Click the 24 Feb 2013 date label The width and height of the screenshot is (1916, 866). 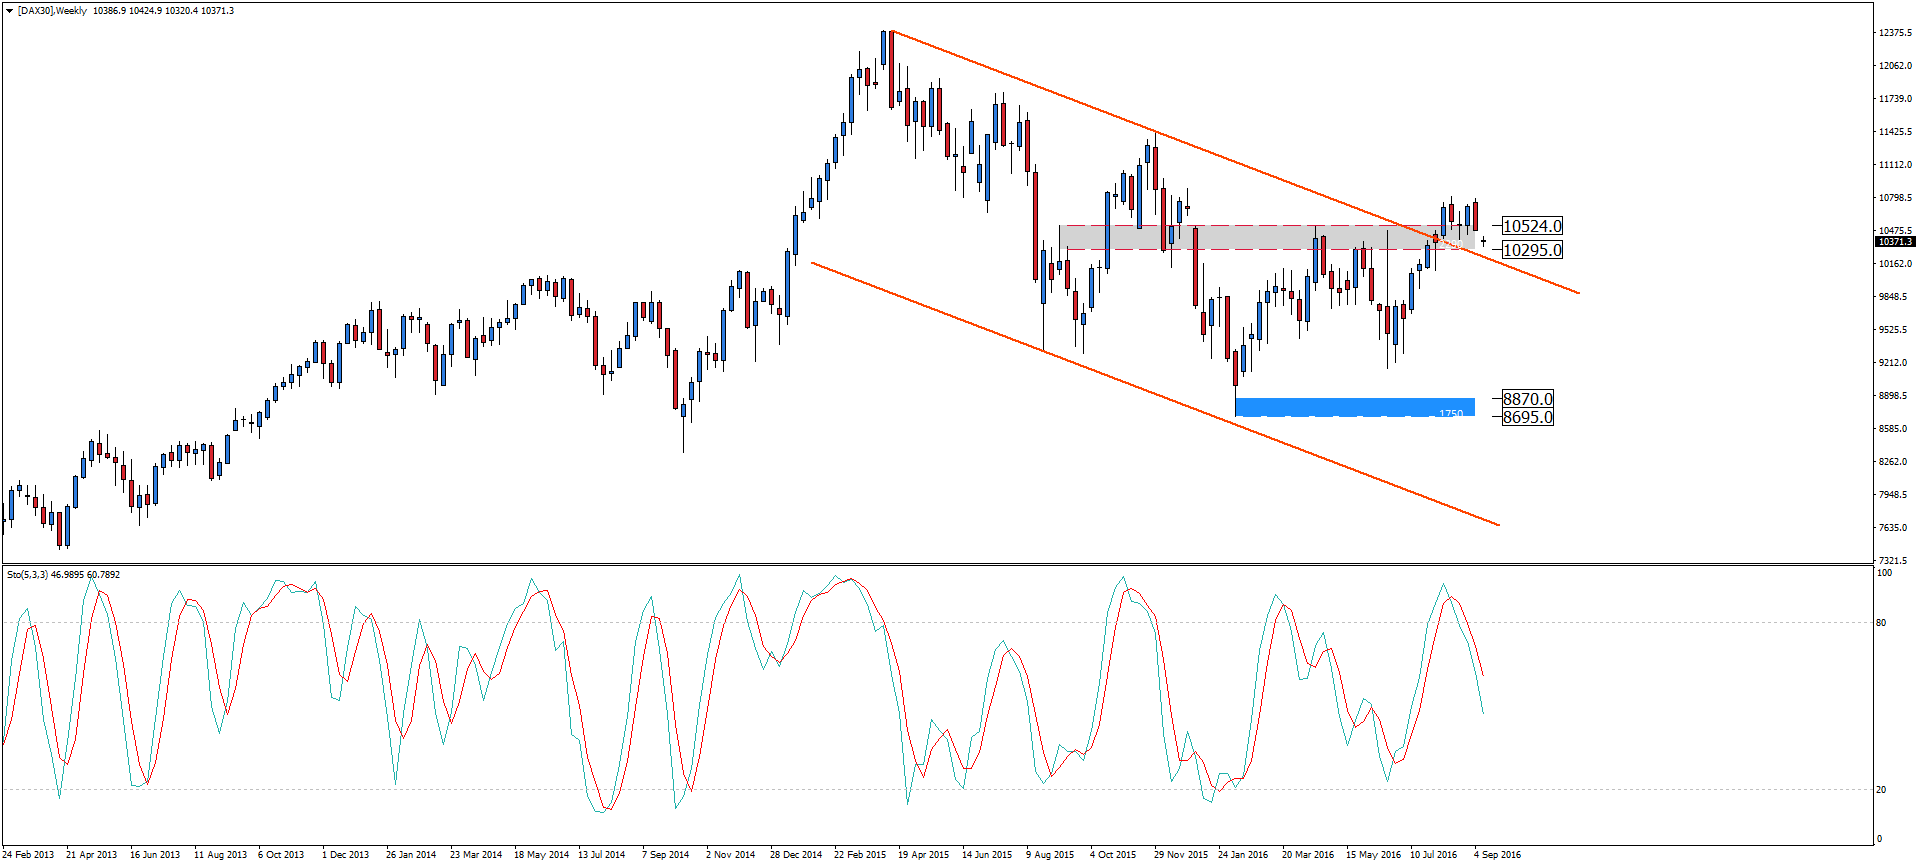coord(28,855)
